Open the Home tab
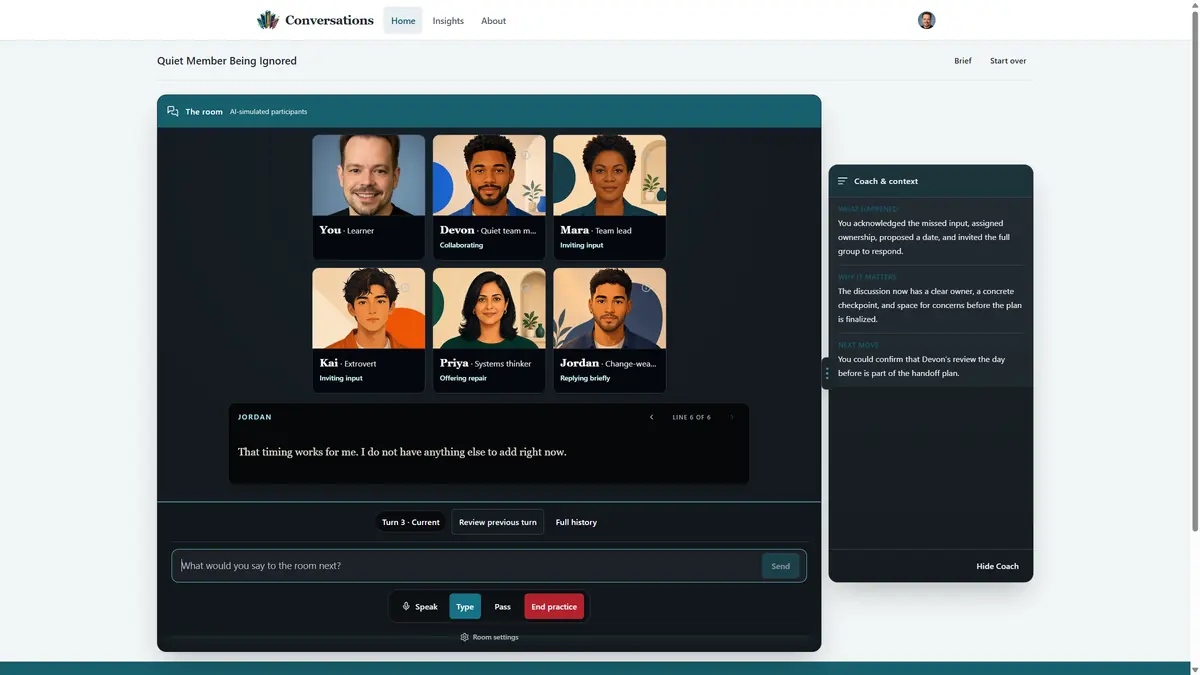Viewport: 1200px width, 675px height. coord(403,20)
